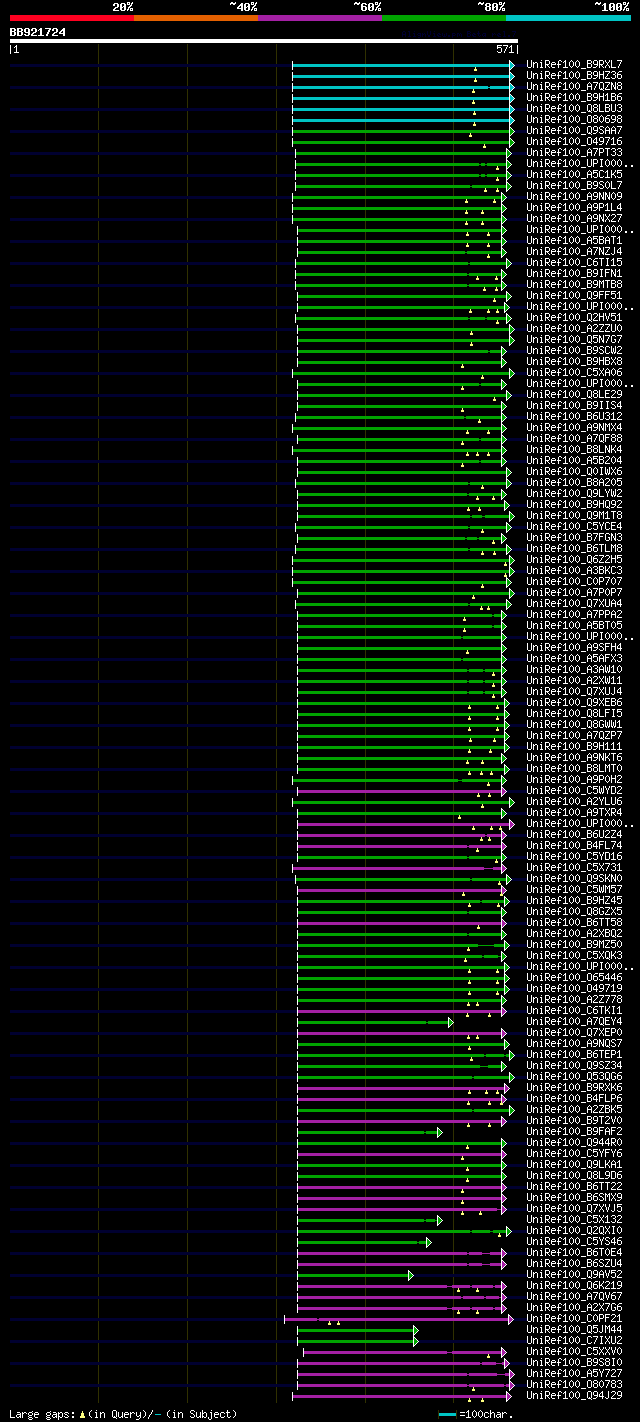Click the UniRef100_Q9FF51 entry
This screenshot has width=640, height=1422.
[574, 295]
